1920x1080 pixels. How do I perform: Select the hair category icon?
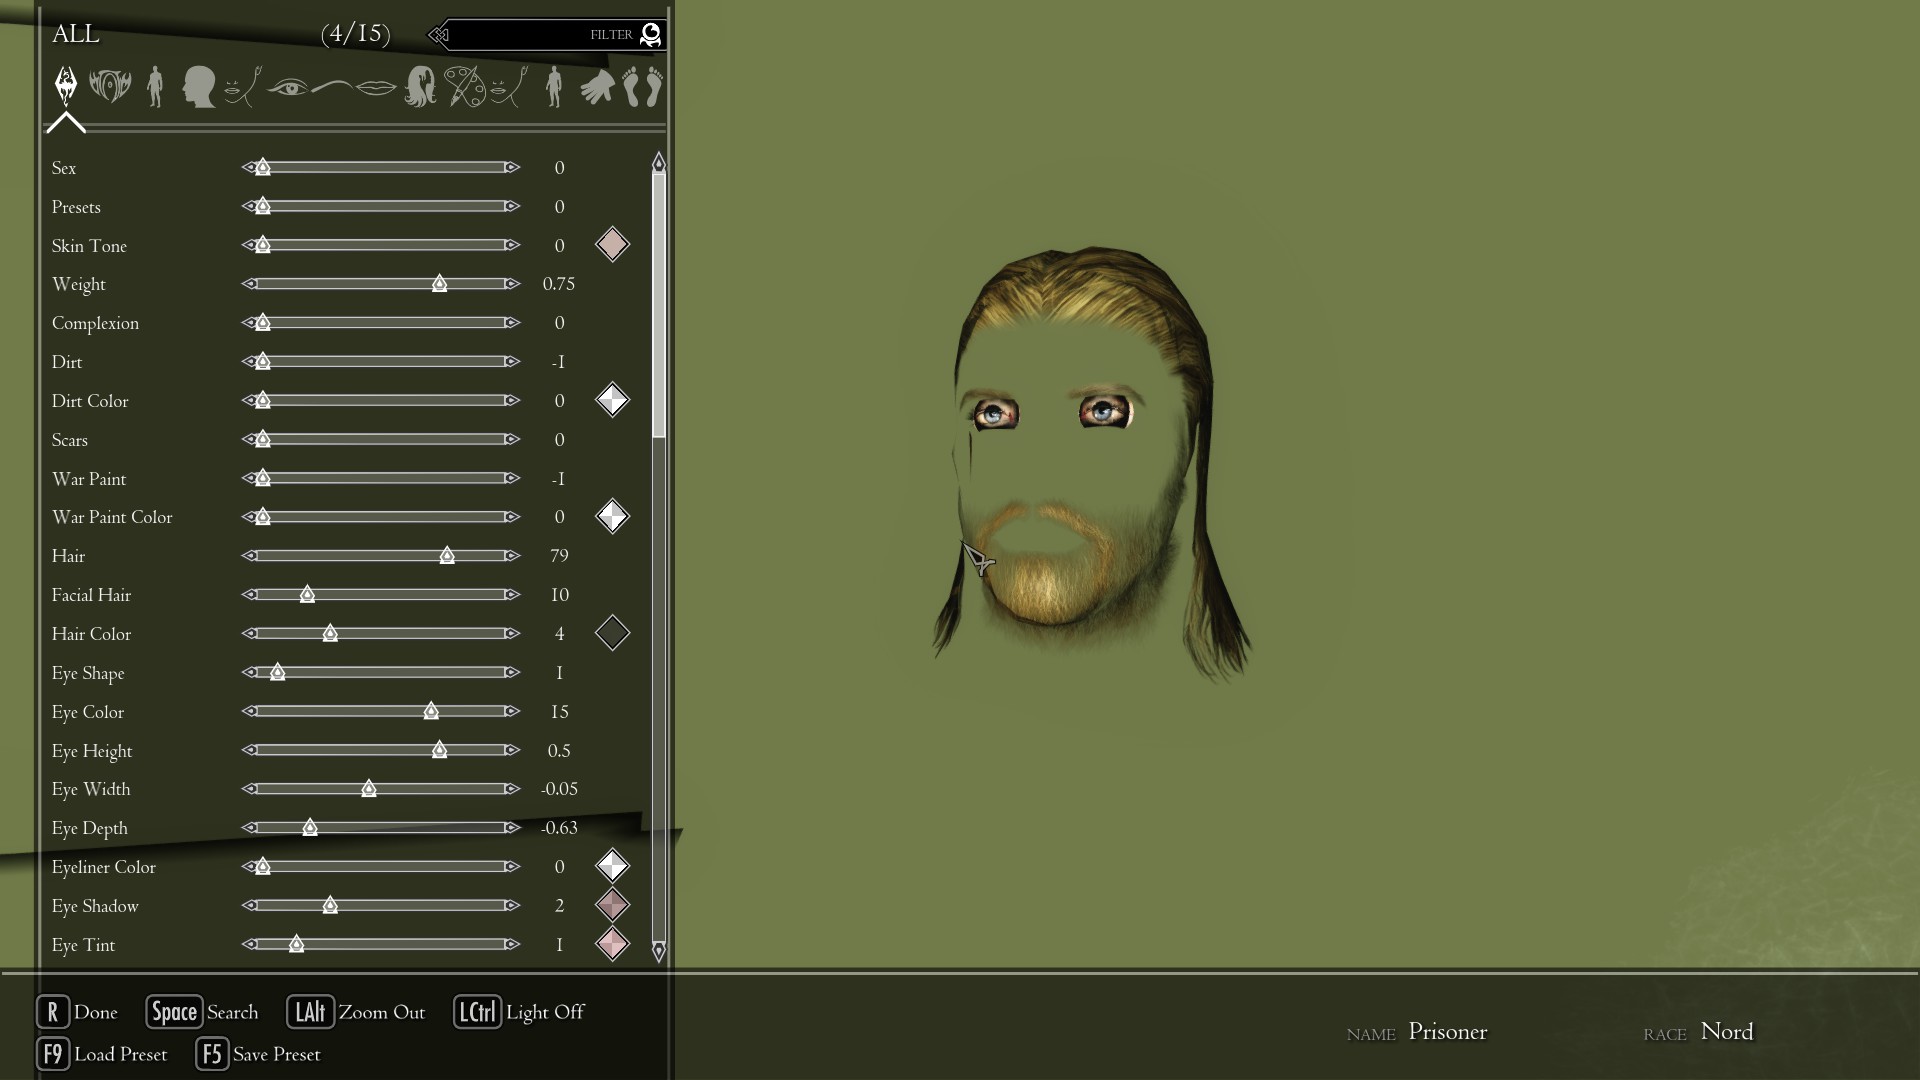point(420,87)
